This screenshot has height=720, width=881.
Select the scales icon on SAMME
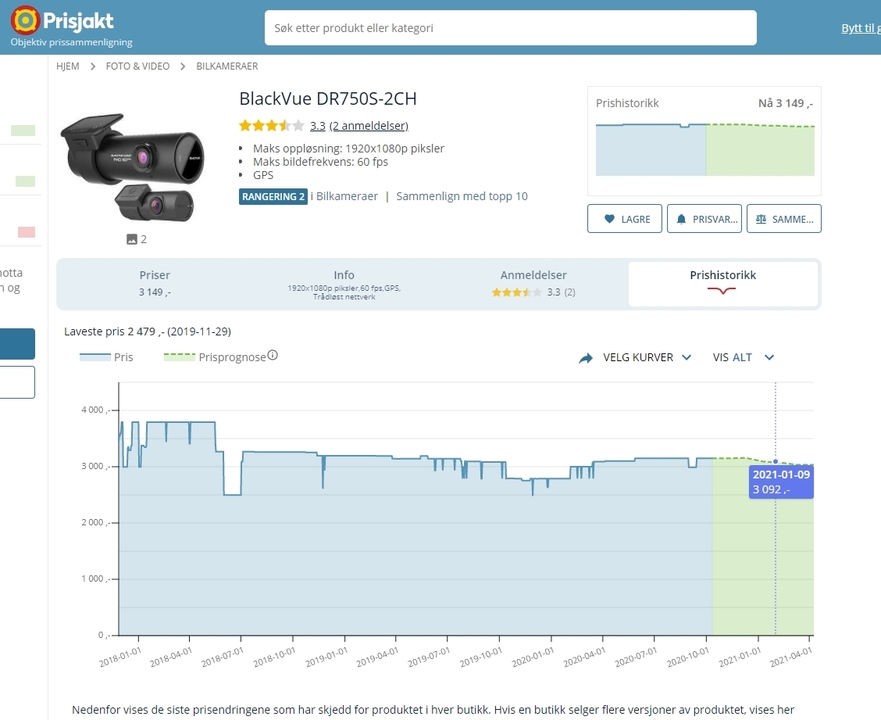pyautogui.click(x=761, y=219)
